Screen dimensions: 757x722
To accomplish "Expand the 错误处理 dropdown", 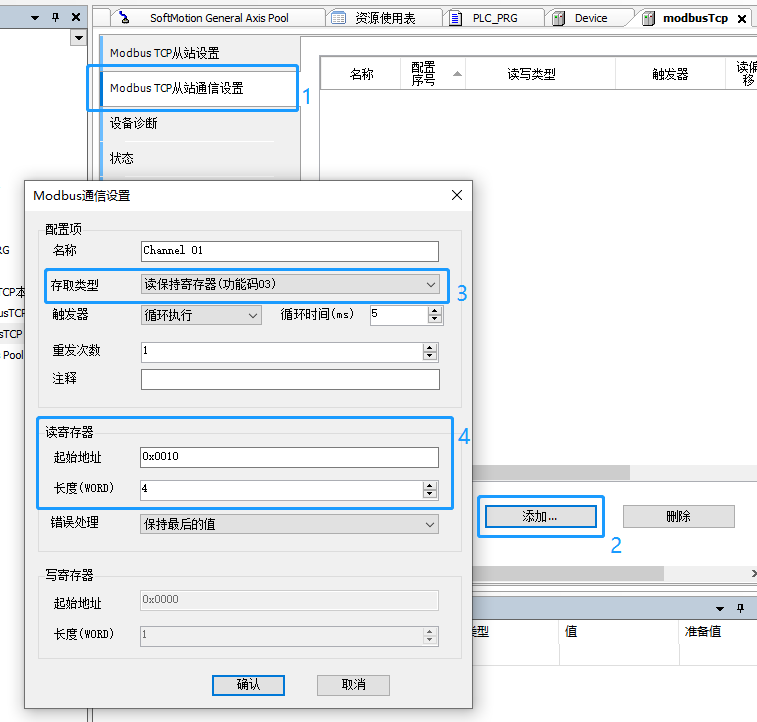I will [x=430, y=524].
